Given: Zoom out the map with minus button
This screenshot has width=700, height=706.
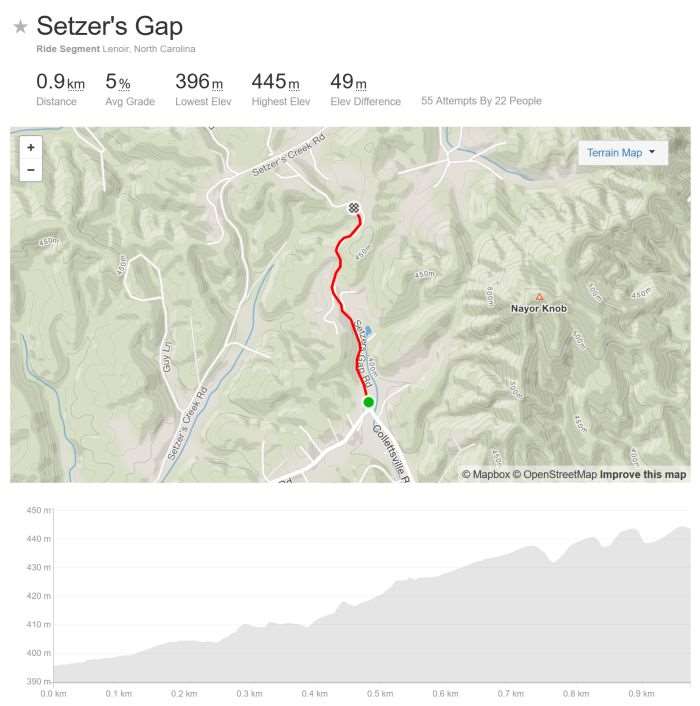Looking at the screenshot, I should coord(31,170).
